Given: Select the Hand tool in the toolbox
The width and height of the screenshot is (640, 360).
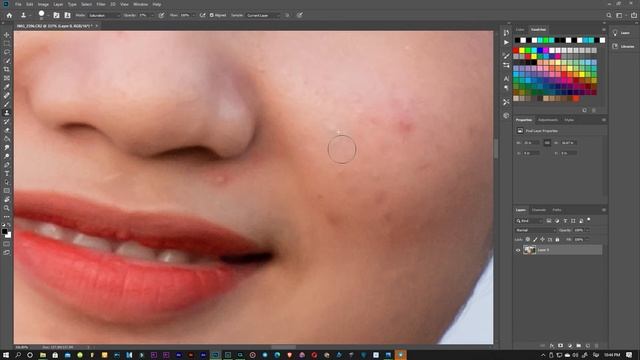Looking at the screenshot, I should click(x=7, y=199).
